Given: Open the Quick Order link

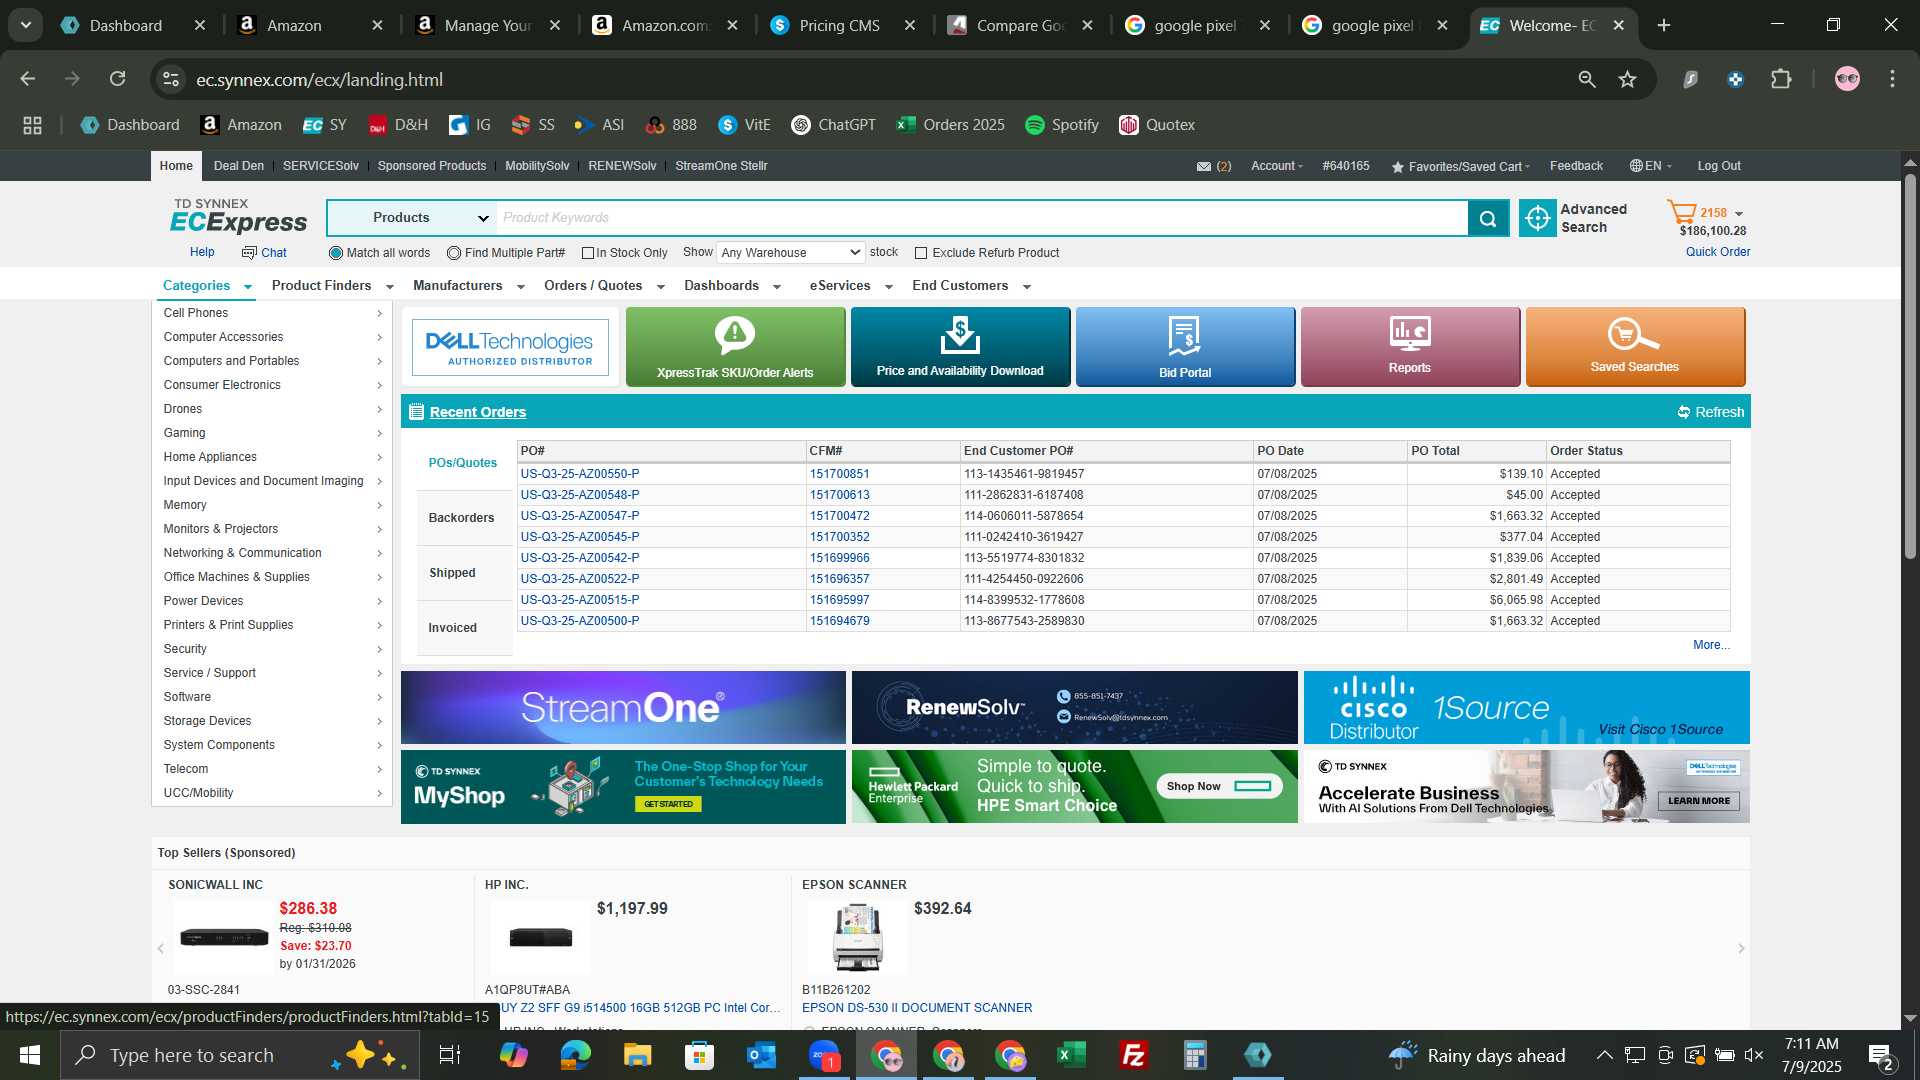Looking at the screenshot, I should click(1718, 252).
